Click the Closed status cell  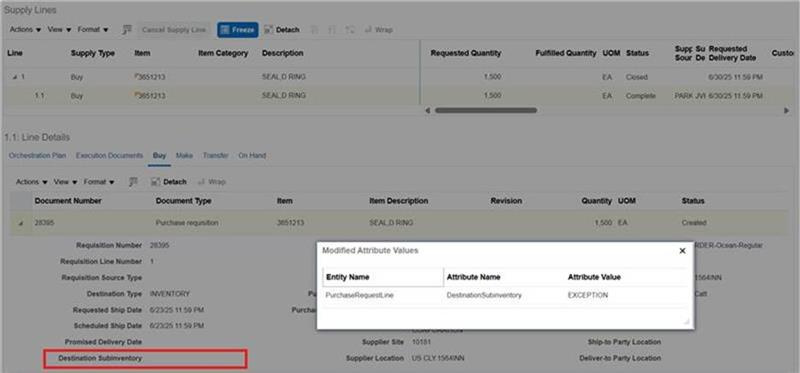[x=636, y=77]
